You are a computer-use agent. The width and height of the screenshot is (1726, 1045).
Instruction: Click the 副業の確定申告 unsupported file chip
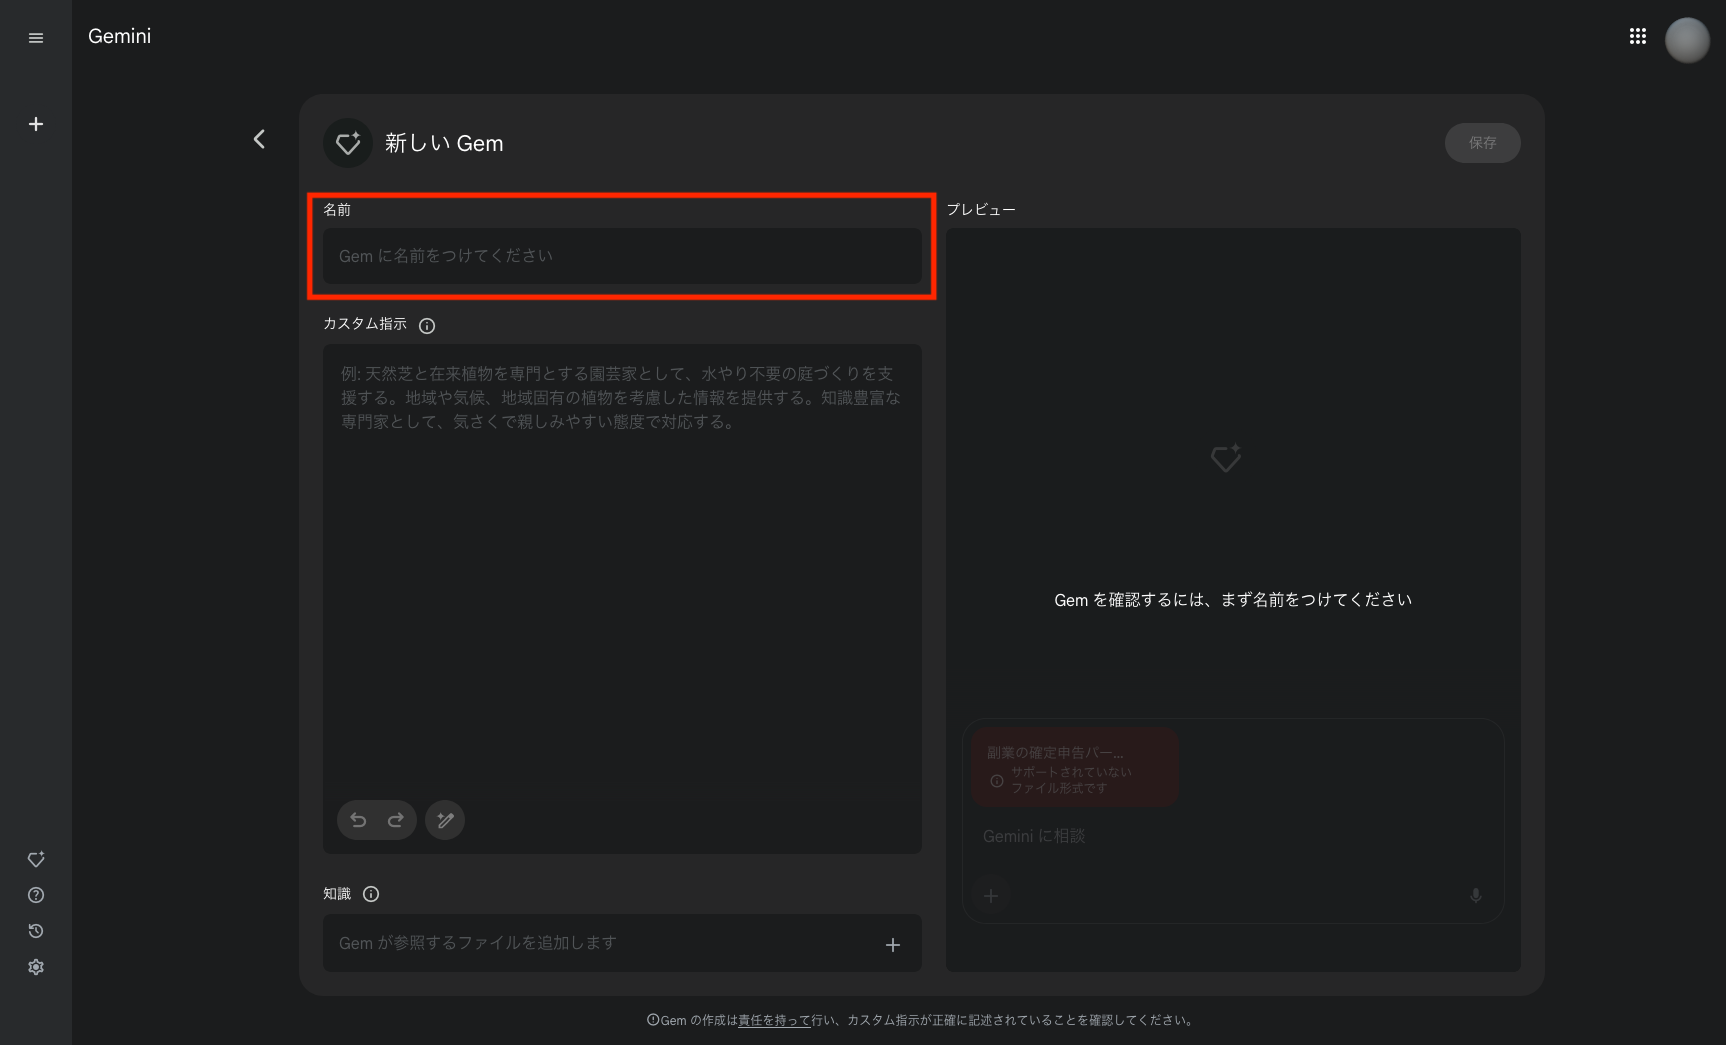click(x=1075, y=768)
